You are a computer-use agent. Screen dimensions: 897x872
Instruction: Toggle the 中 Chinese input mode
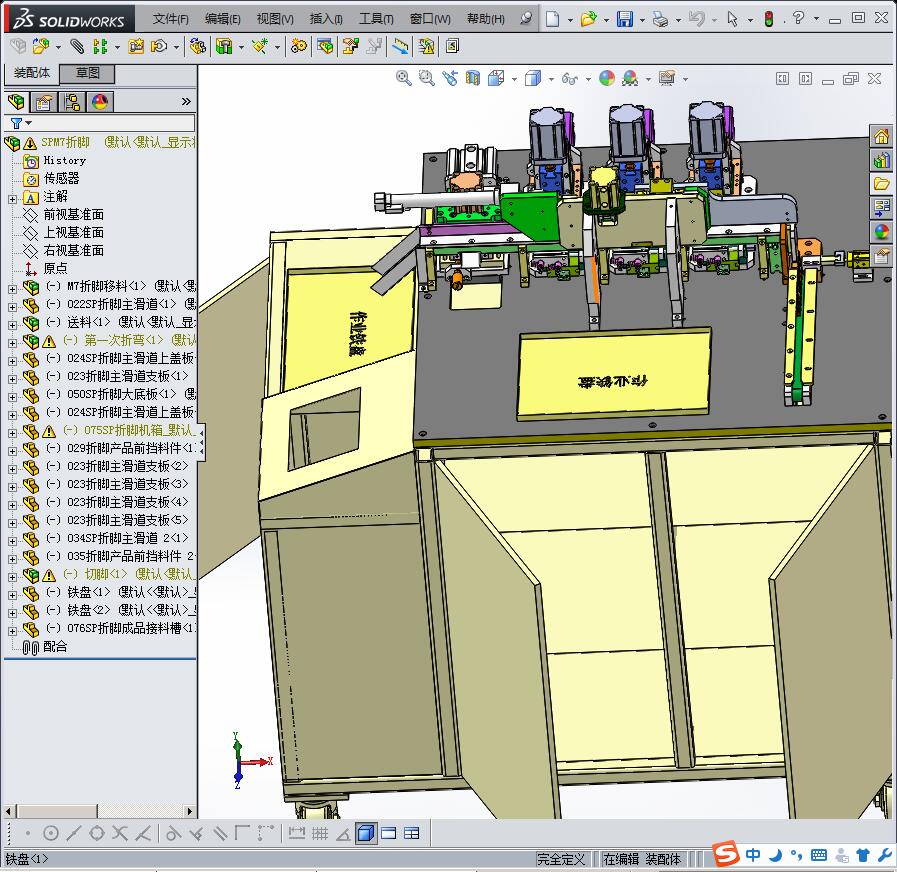(754, 855)
